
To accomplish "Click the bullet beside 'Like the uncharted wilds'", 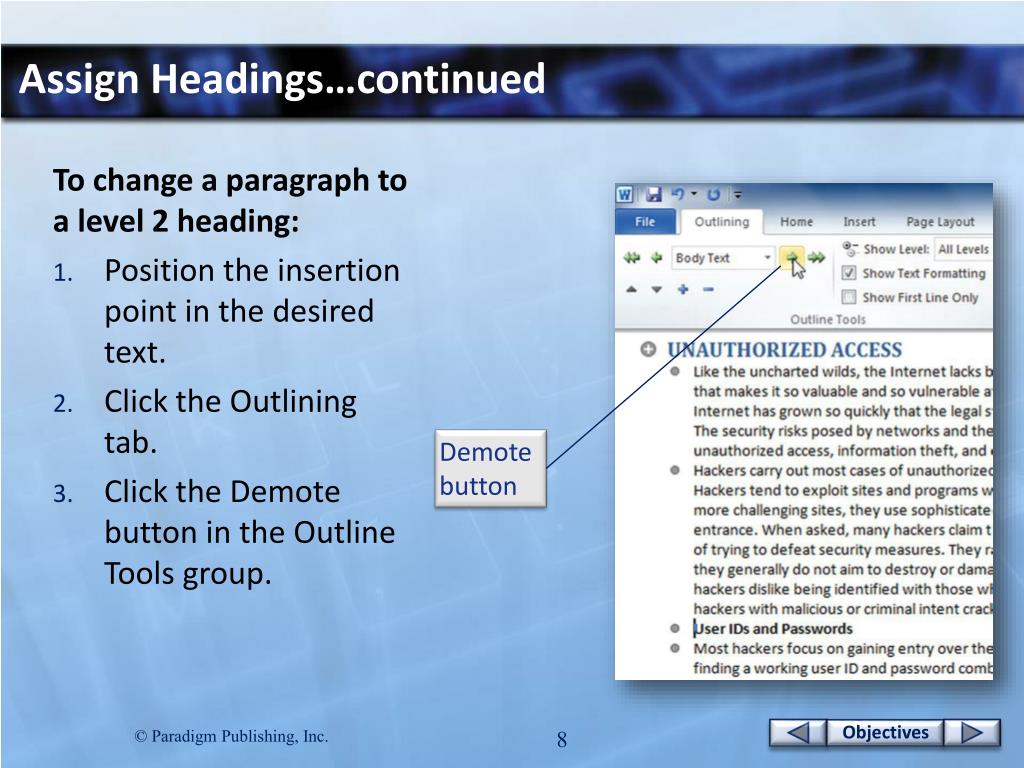I will pyautogui.click(x=675, y=372).
